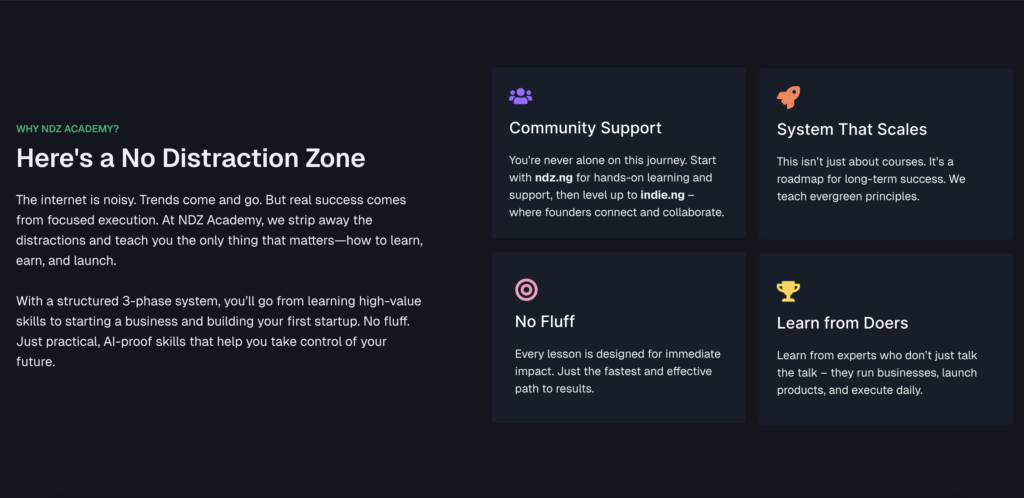
Task: Open the ndz.ng link
Action: point(554,178)
